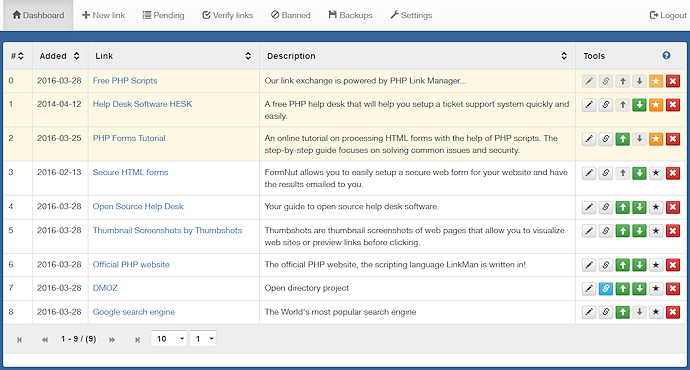Go to next page of results
690x370 pixels.
pos(112,340)
